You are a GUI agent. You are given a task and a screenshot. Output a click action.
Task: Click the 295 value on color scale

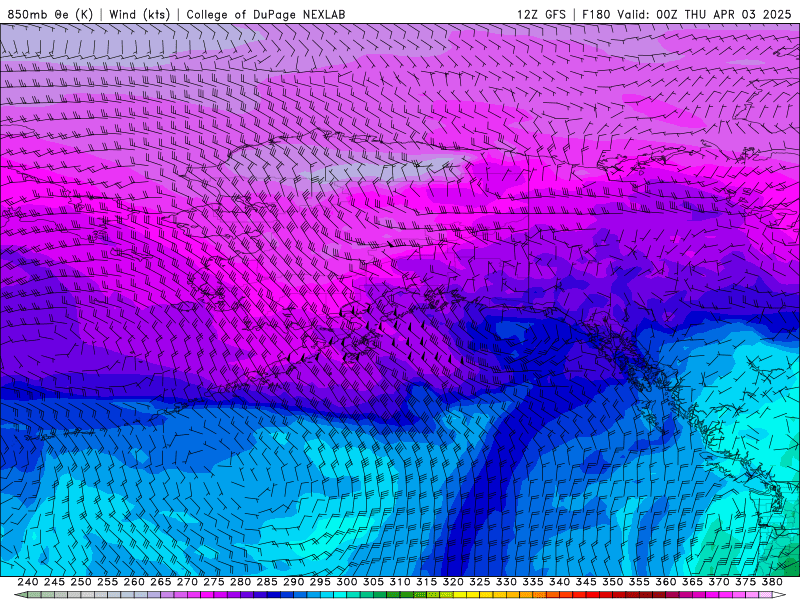[320, 582]
